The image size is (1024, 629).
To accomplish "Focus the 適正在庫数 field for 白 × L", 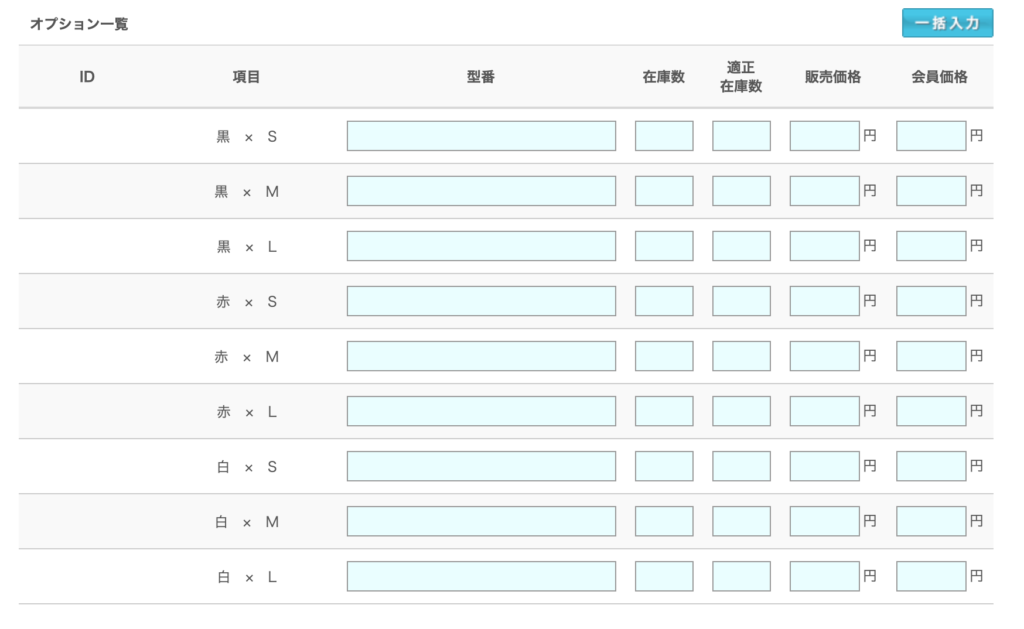I will pos(741,576).
